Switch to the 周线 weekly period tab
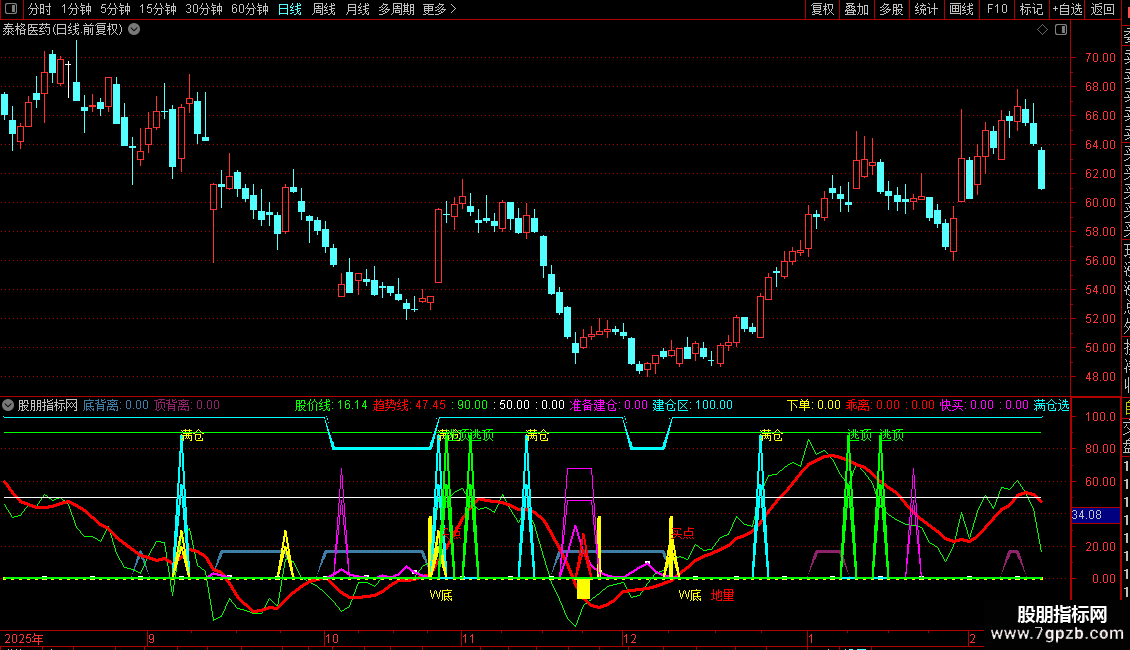This screenshot has height=650, width=1130. (x=324, y=9)
